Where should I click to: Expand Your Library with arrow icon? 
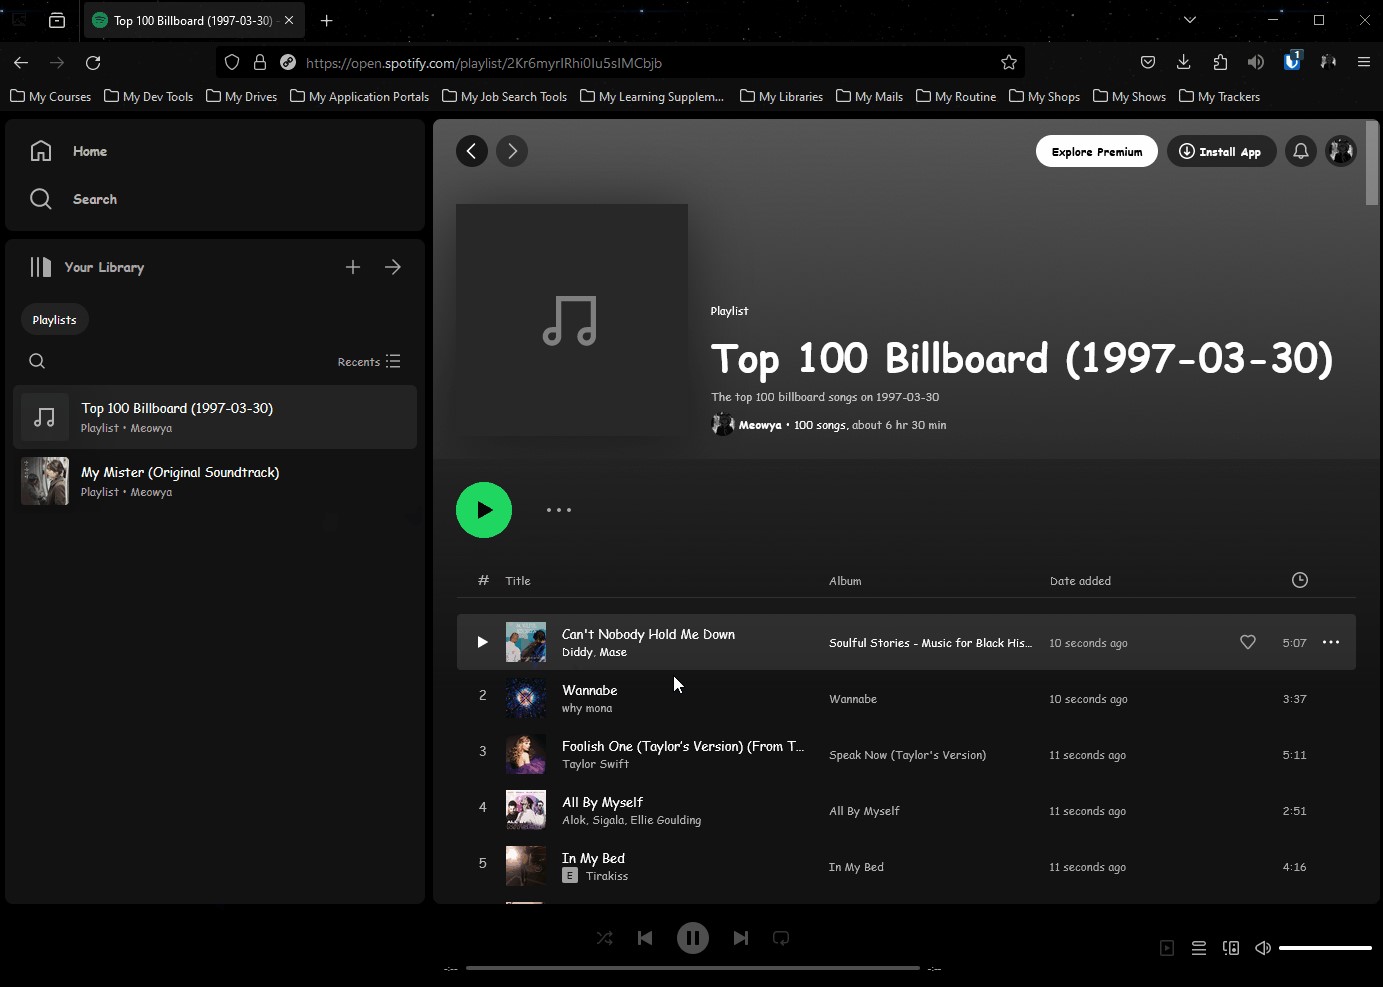click(393, 267)
